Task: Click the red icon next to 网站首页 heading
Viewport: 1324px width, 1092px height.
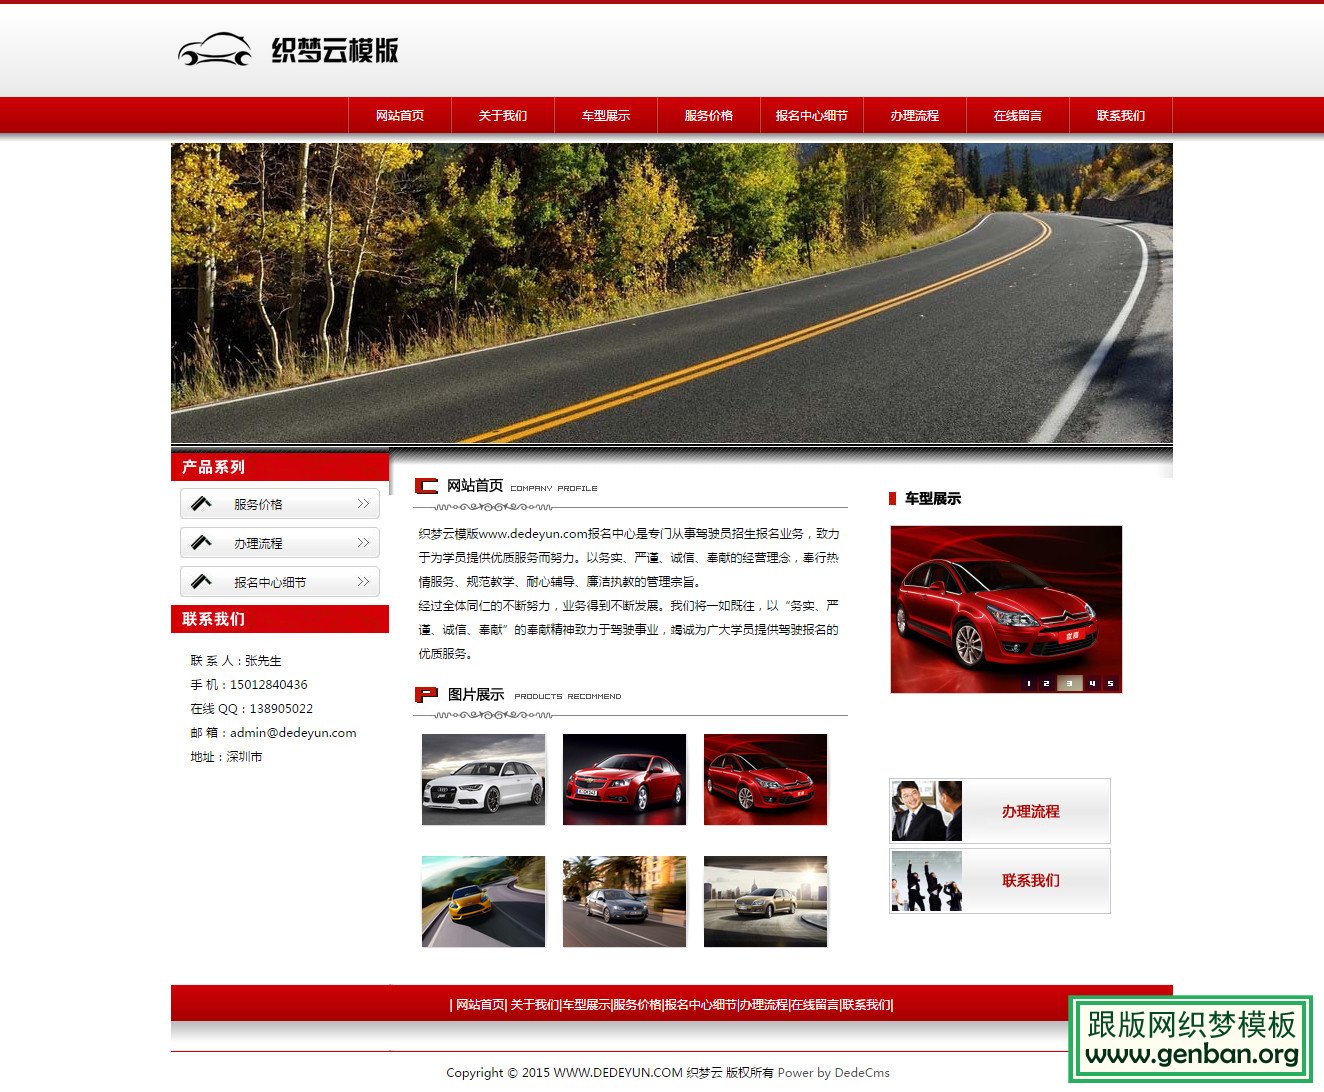Action: coord(426,486)
